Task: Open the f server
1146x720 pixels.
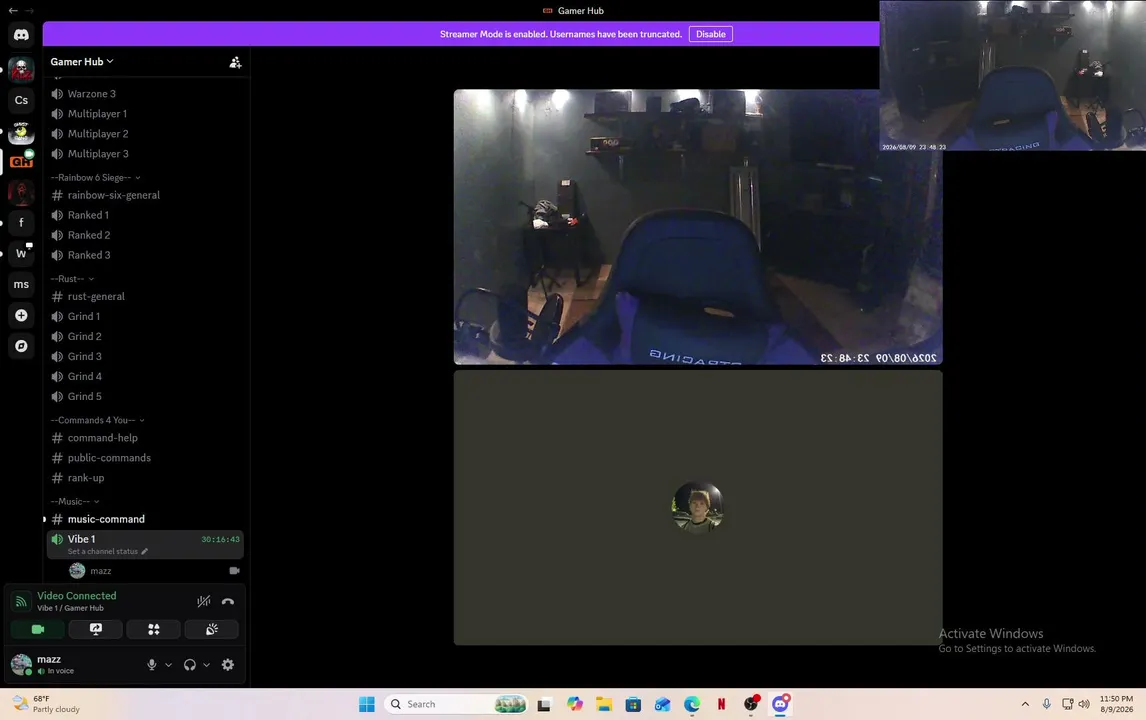Action: point(21,222)
